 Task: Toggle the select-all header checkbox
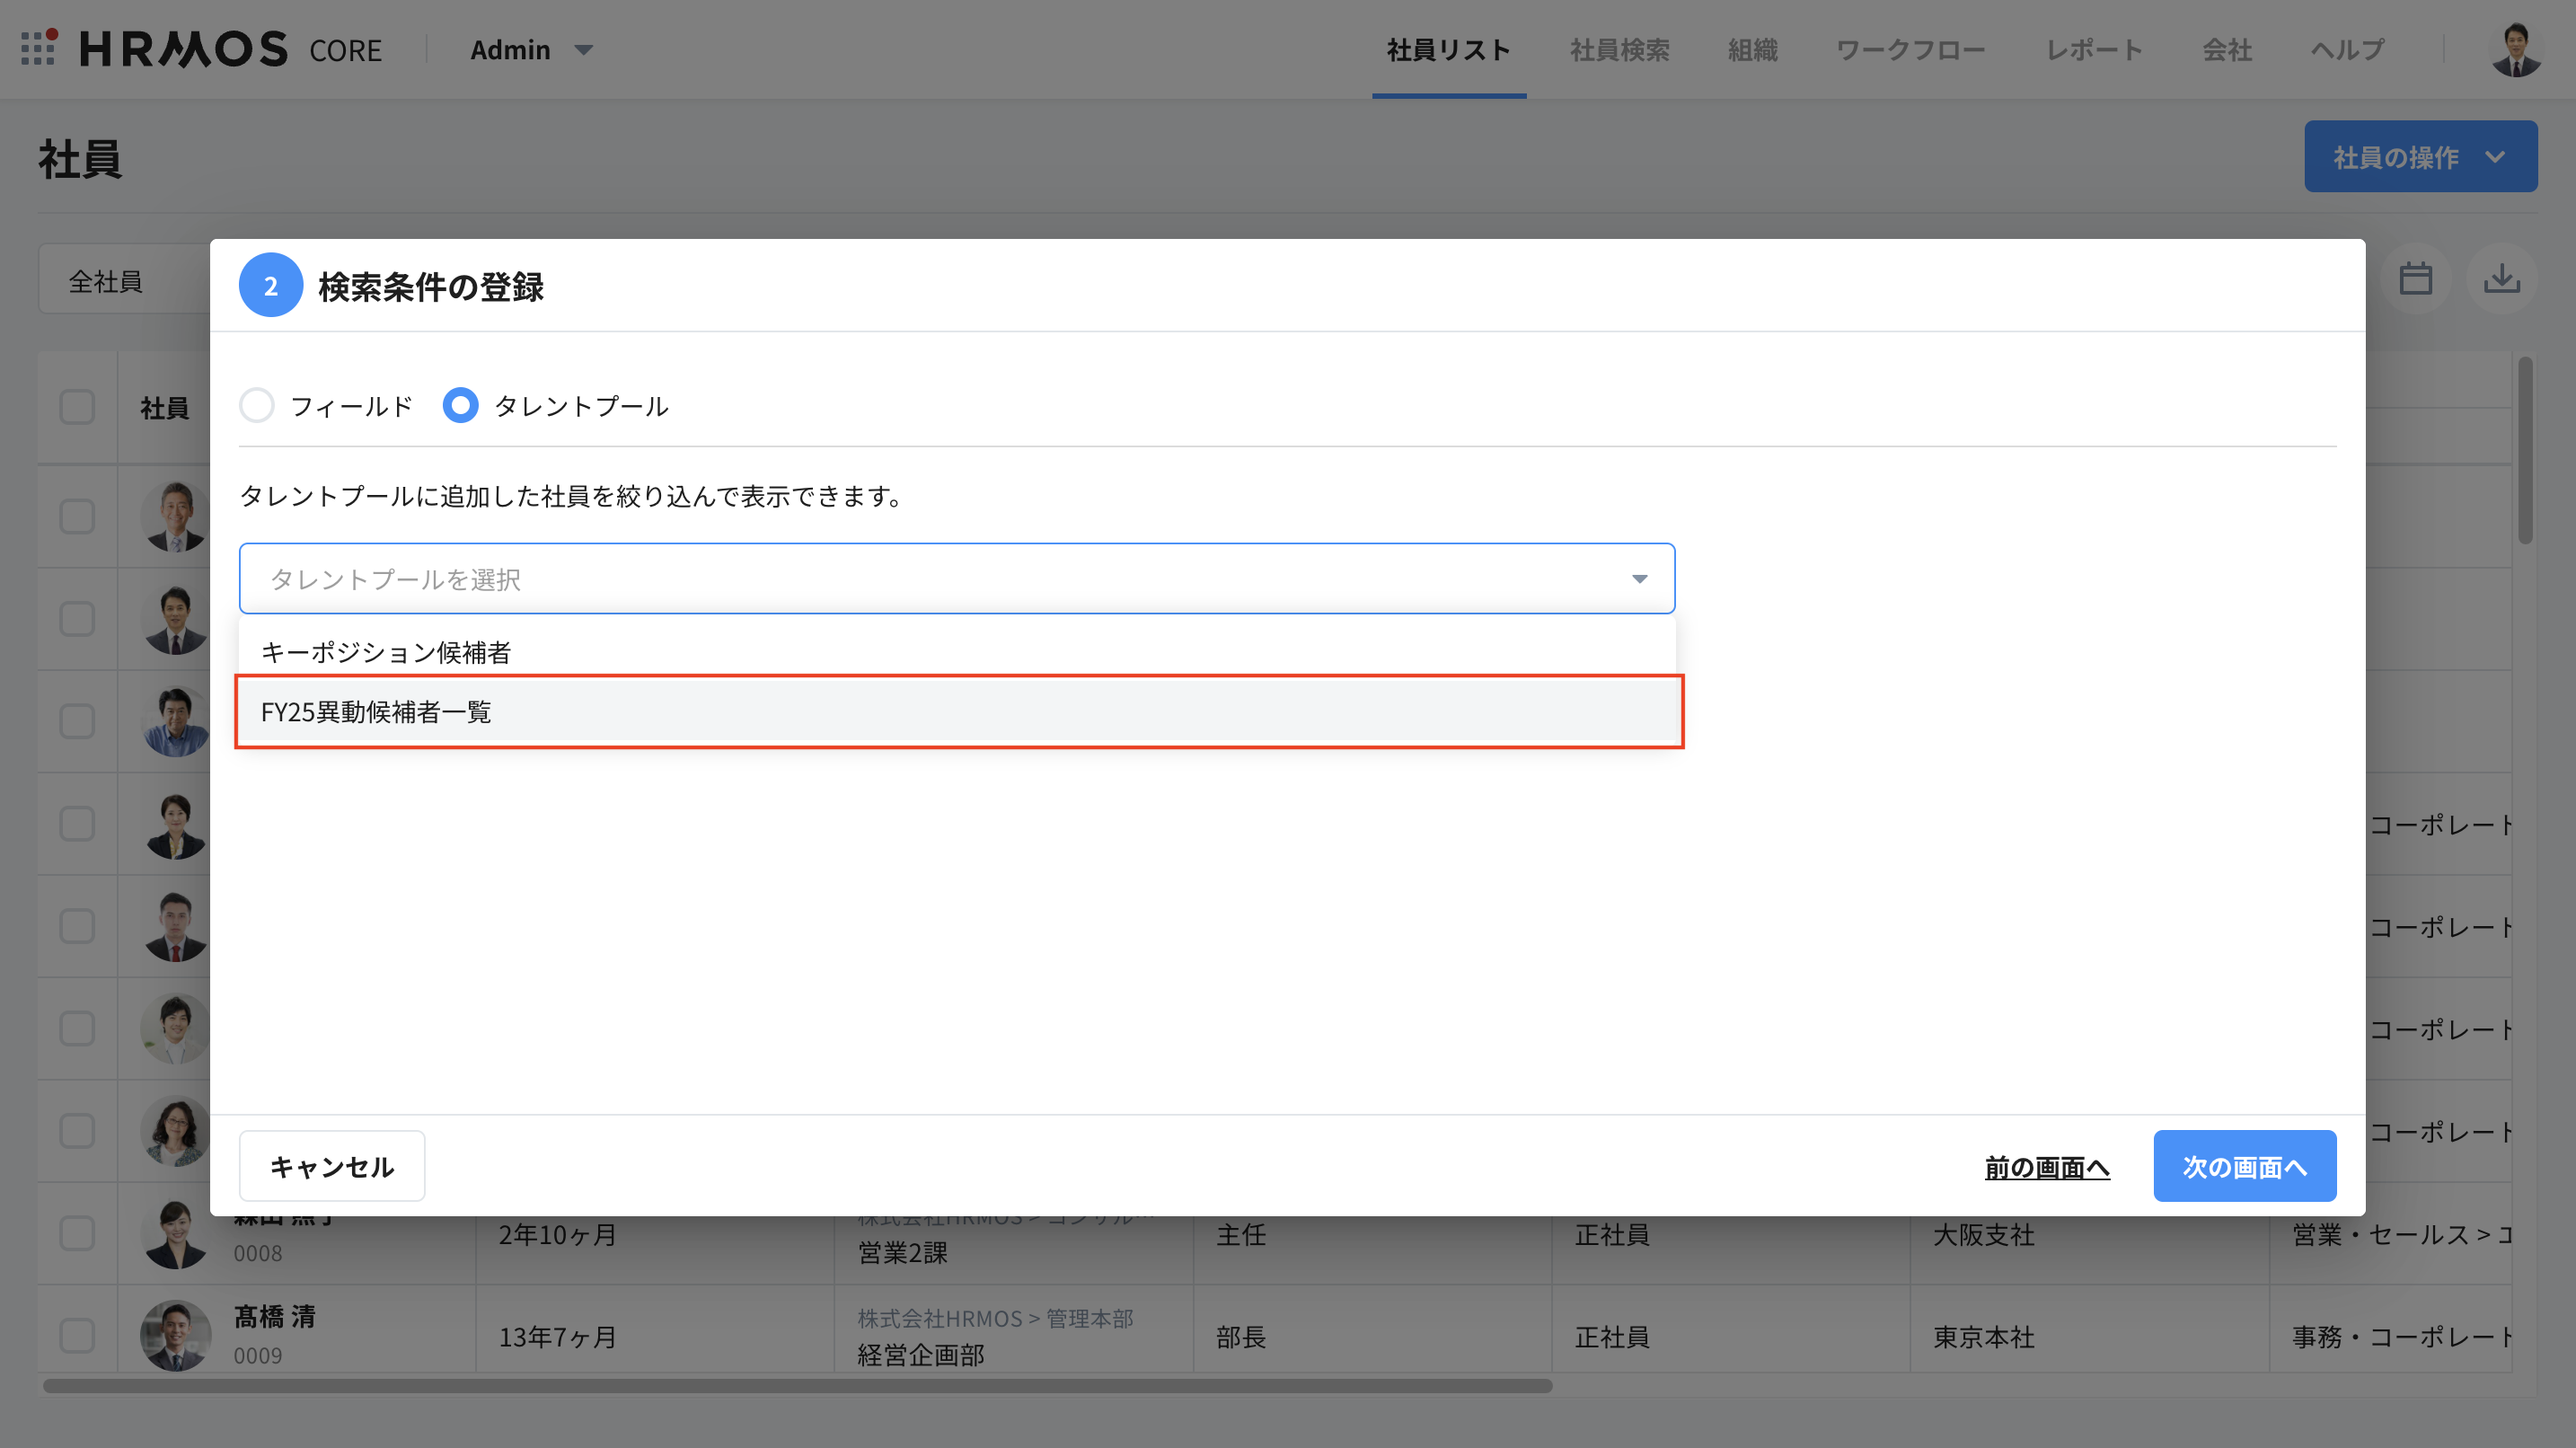click(x=77, y=407)
